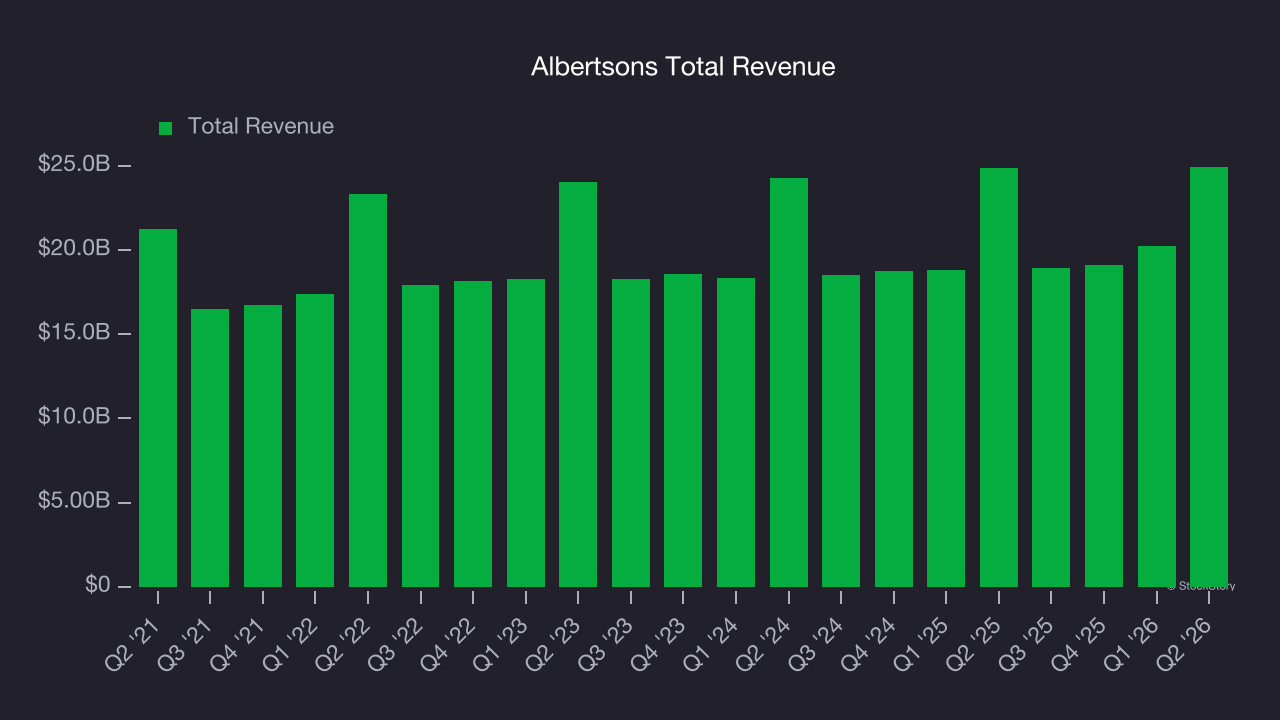The image size is (1280, 720).
Task: Select the Q4 '24 revenue bar
Action: pyautogui.click(x=894, y=429)
